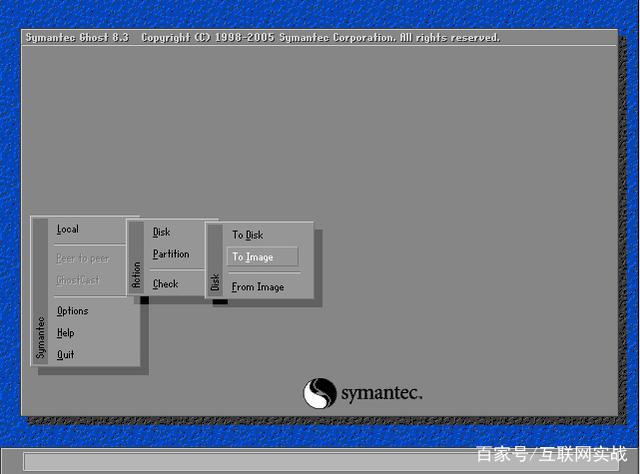Screen dimensions: 640x474
Task: Click the vertical Action submenu sidebar label
Action: (x=136, y=275)
